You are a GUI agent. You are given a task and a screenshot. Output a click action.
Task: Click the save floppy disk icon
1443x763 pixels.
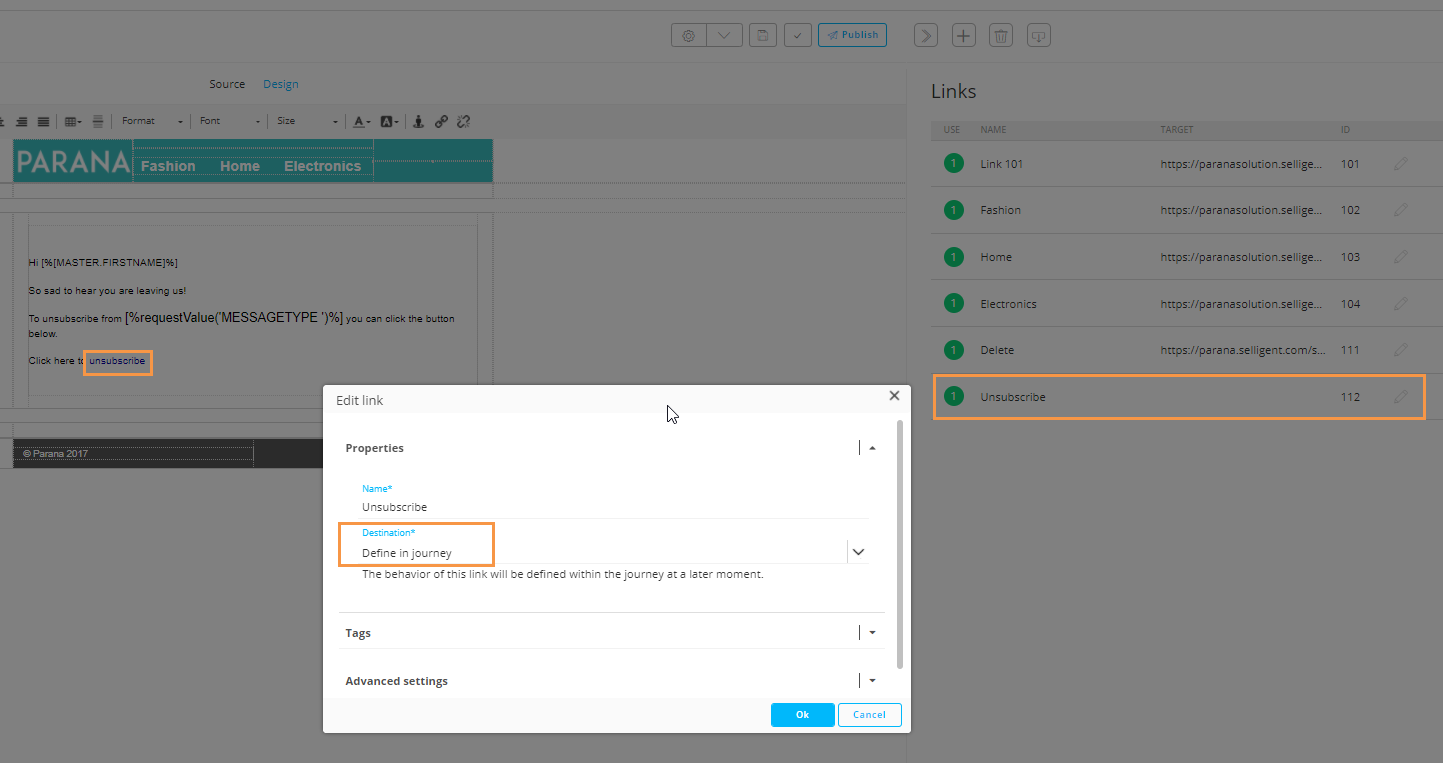click(762, 35)
